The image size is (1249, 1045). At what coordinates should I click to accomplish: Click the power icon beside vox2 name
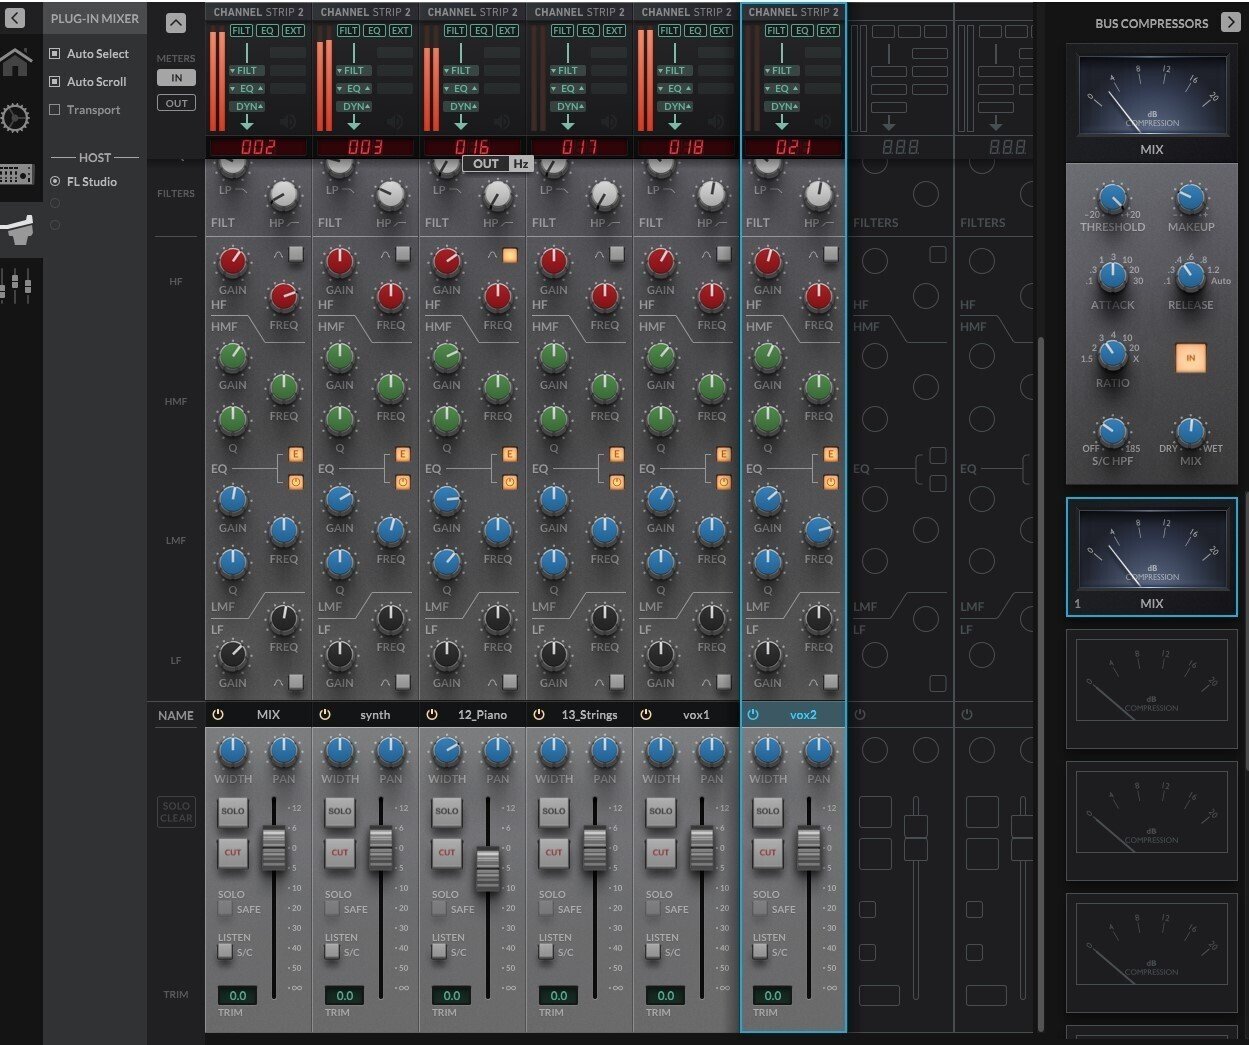pos(753,715)
